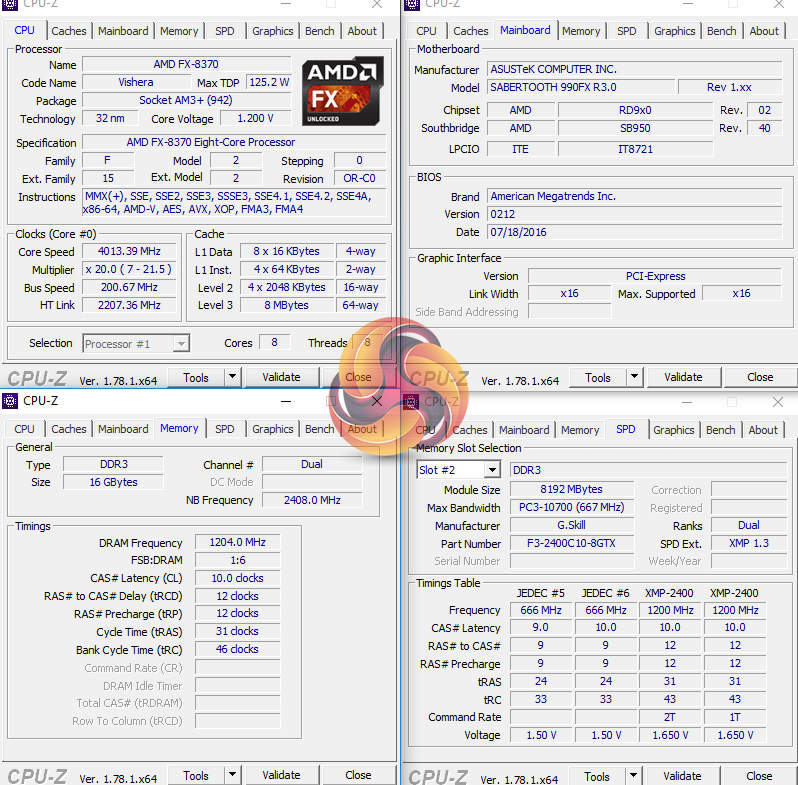Screen dimensions: 798x785
Task: Click Tools button in Mainboard window
Action: tap(598, 378)
